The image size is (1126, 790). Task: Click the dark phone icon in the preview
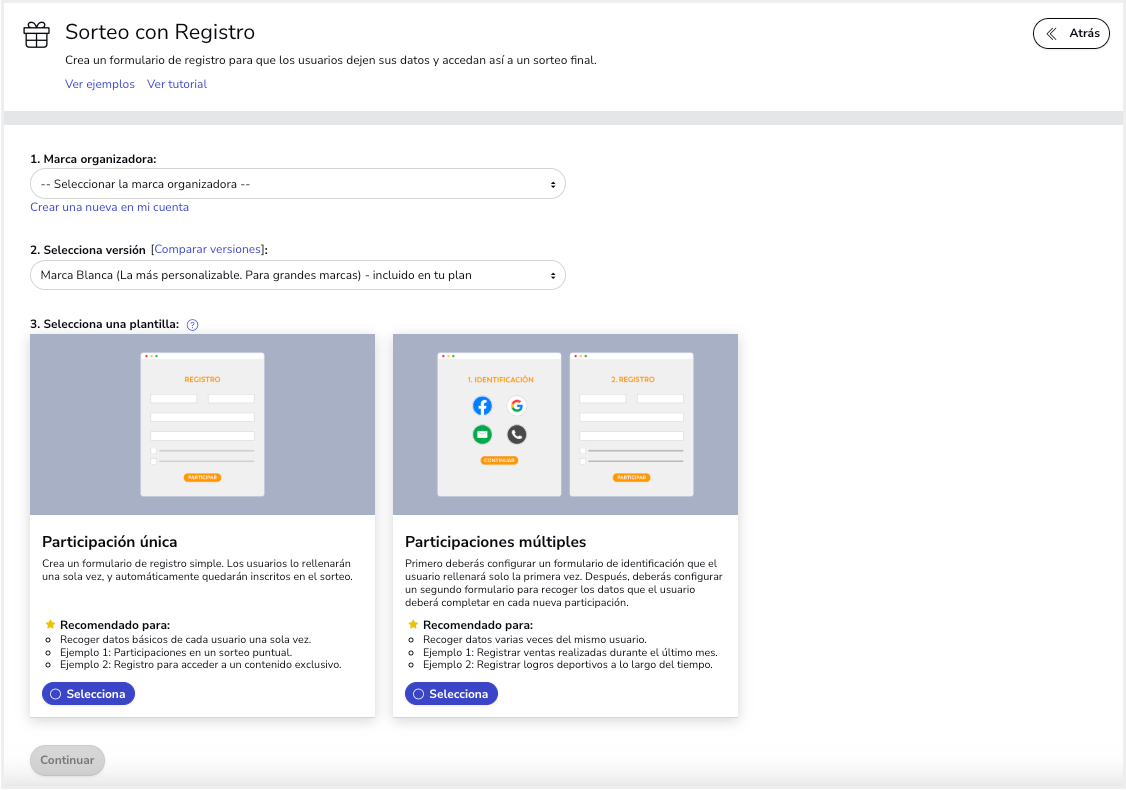[516, 434]
